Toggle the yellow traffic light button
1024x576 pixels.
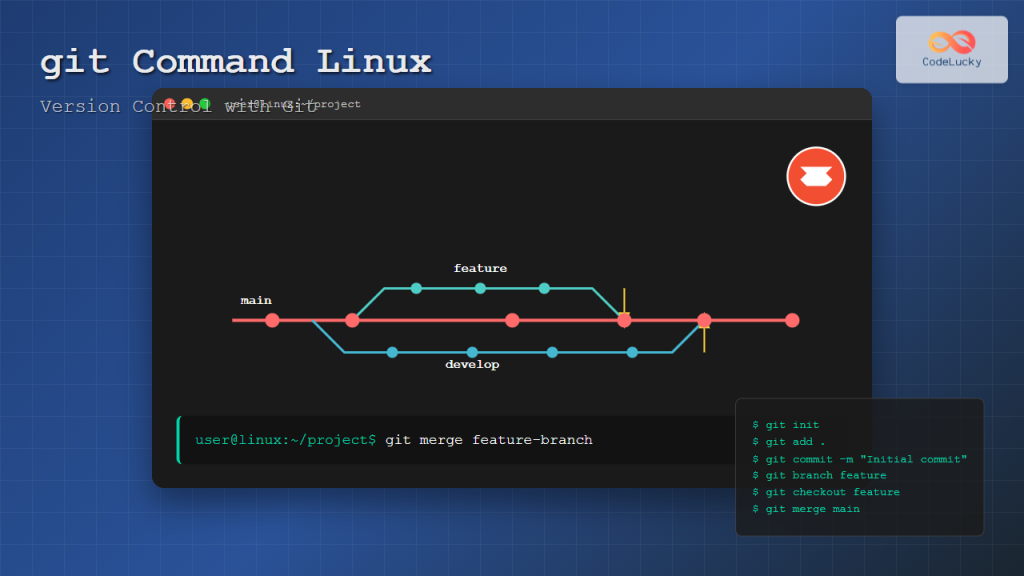point(186,103)
